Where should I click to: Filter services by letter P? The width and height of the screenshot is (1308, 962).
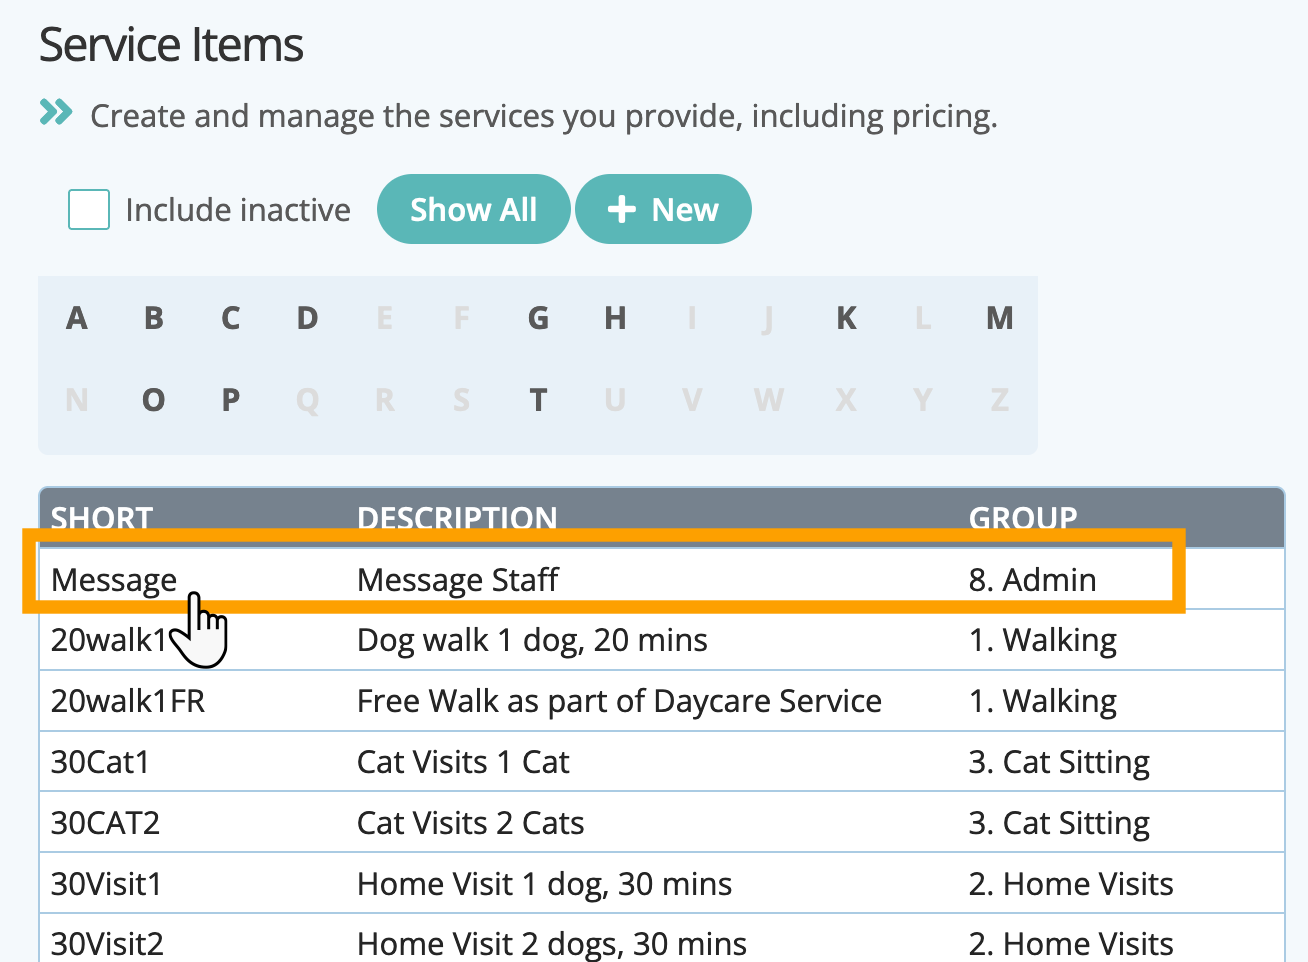[230, 400]
